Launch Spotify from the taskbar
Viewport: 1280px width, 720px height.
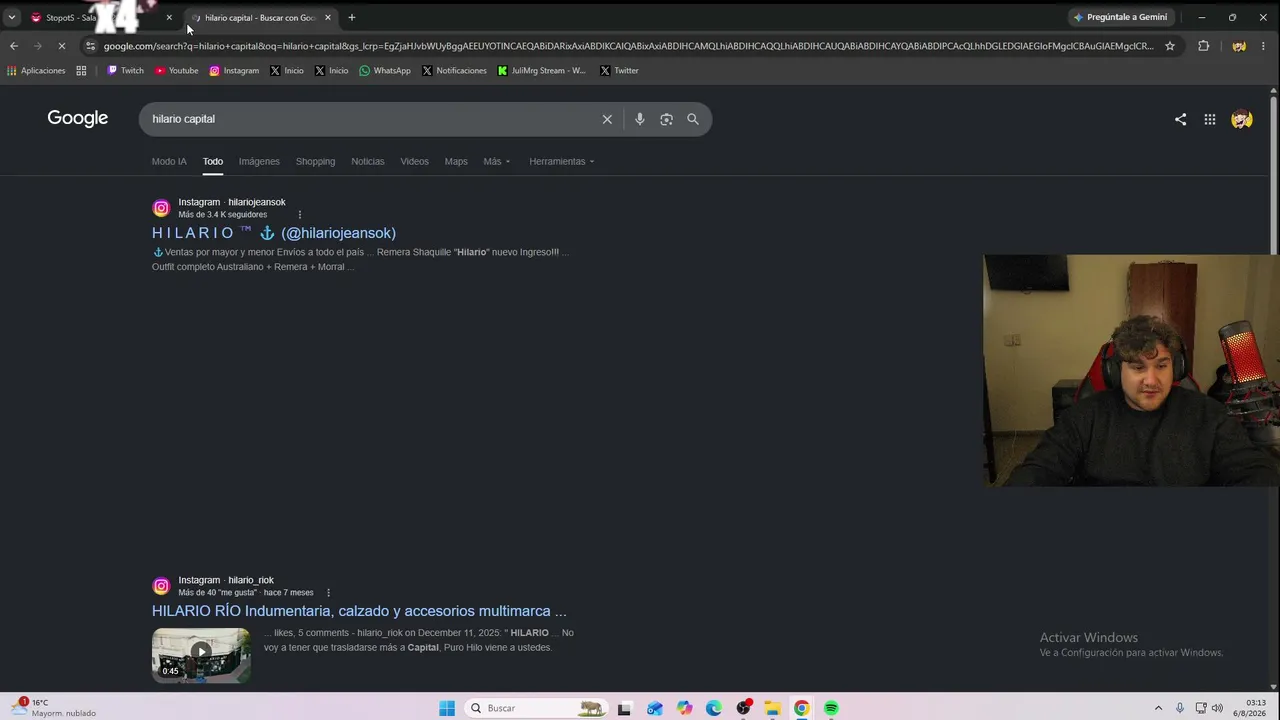831,708
